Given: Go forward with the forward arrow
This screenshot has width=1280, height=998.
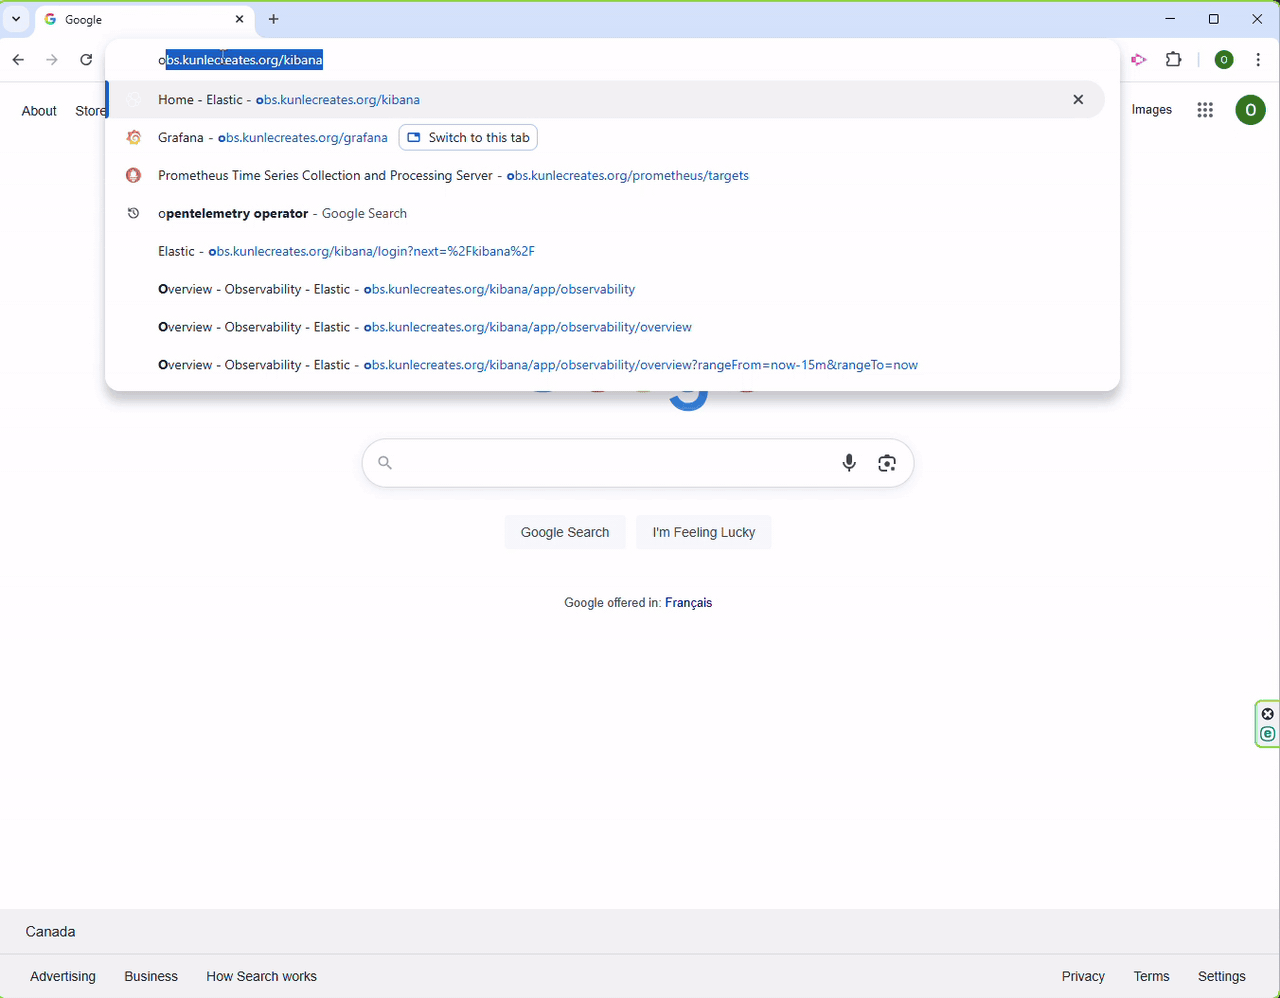Looking at the screenshot, I should [52, 60].
